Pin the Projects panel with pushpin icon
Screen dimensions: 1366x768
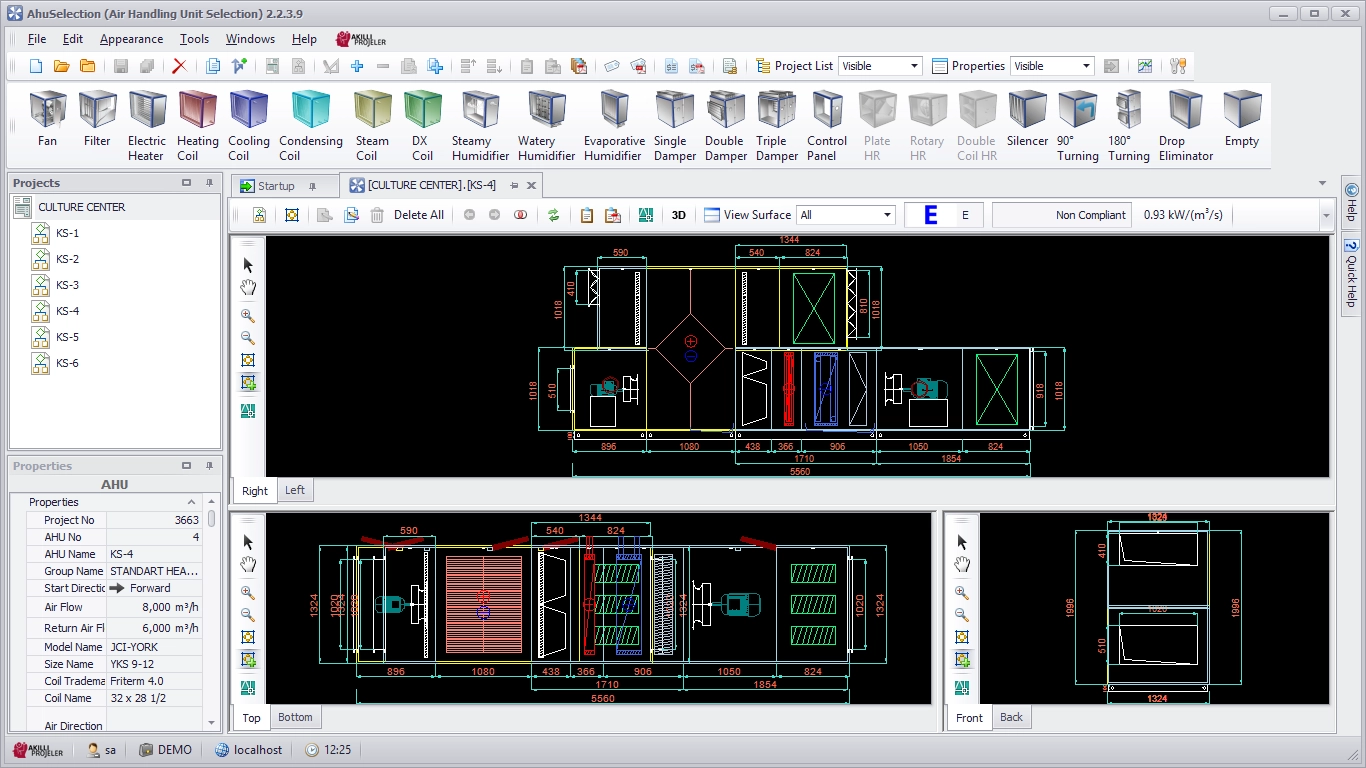[210, 183]
